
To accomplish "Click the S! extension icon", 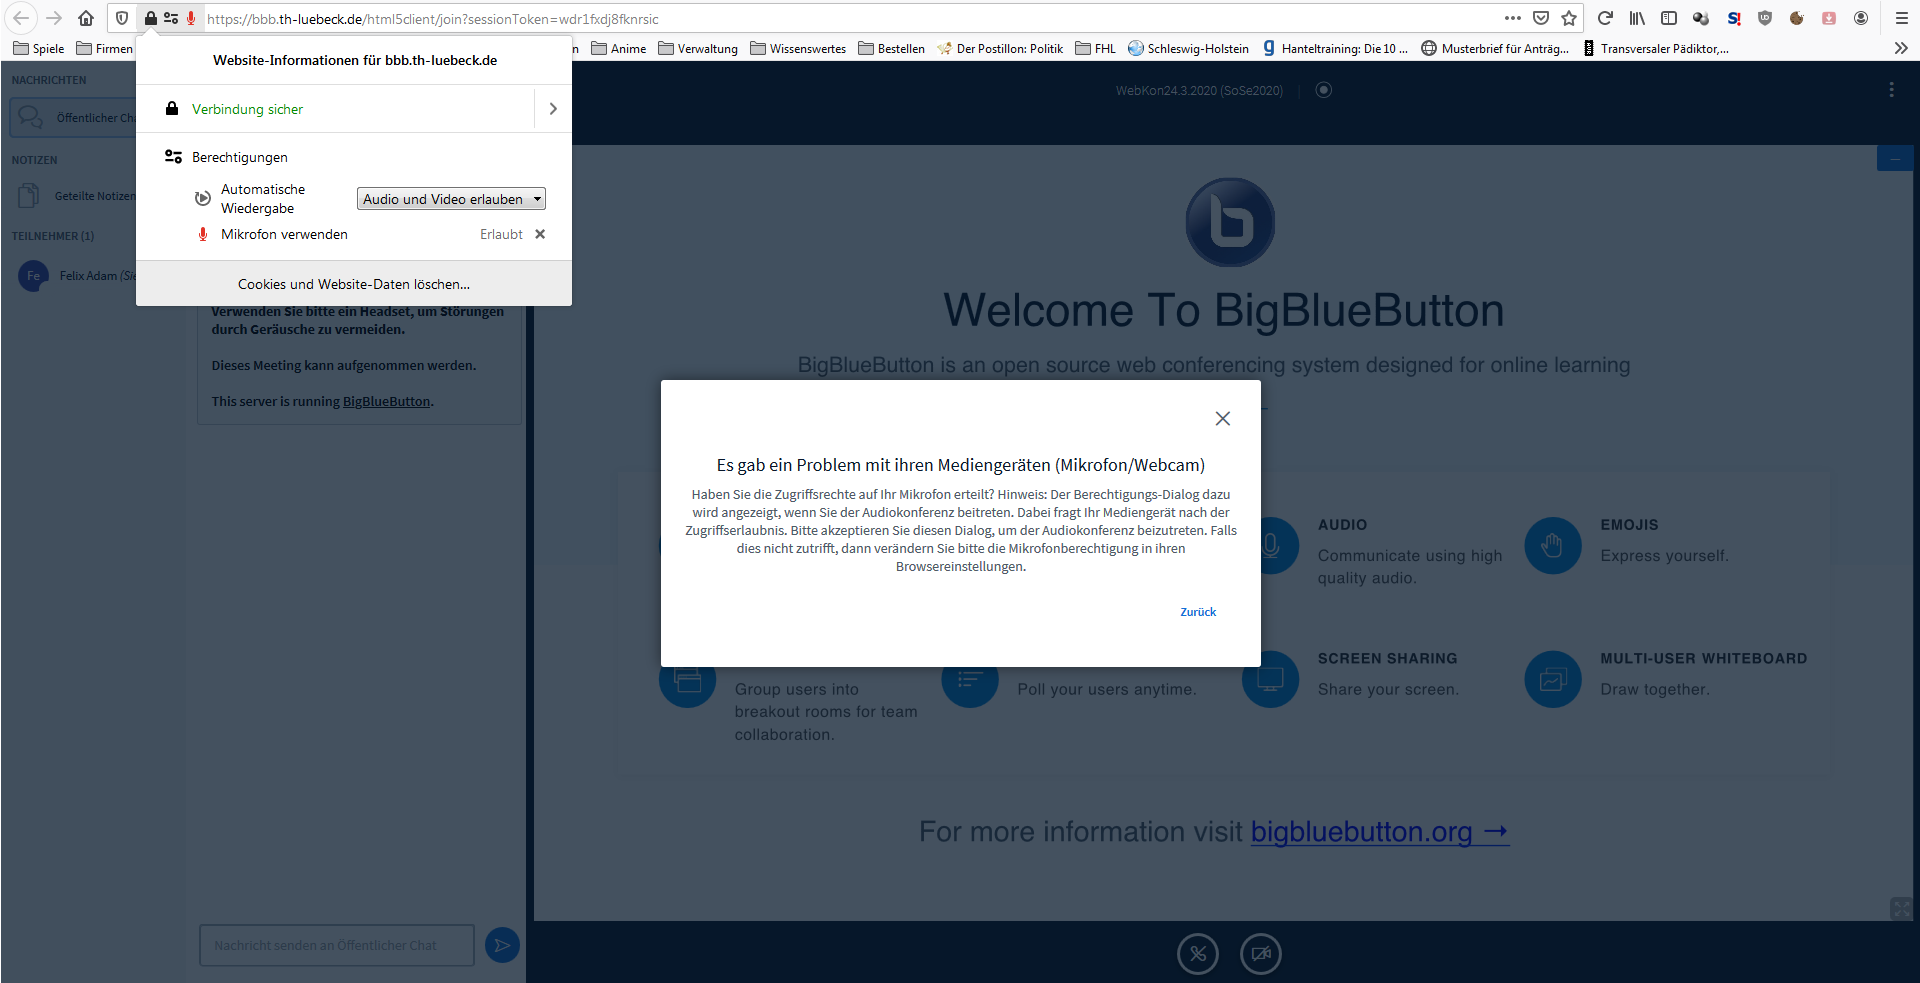I will (1734, 18).
